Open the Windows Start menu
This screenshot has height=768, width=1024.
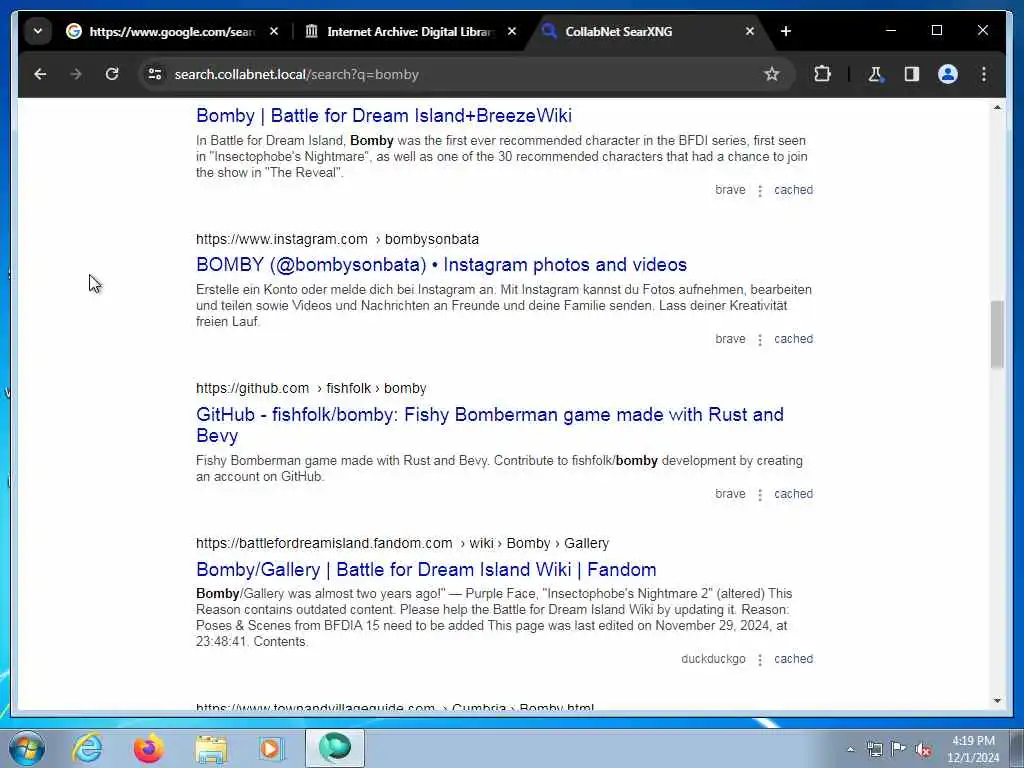(x=27, y=748)
